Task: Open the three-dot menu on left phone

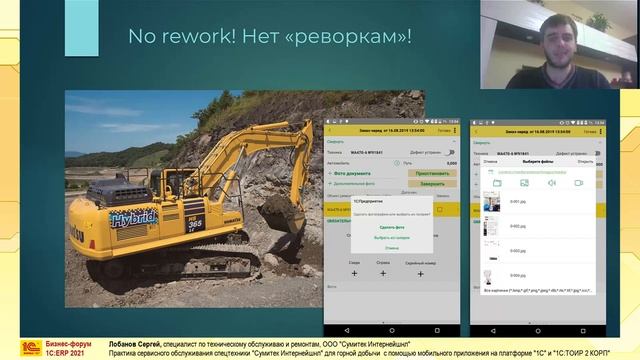Action: click(x=455, y=131)
